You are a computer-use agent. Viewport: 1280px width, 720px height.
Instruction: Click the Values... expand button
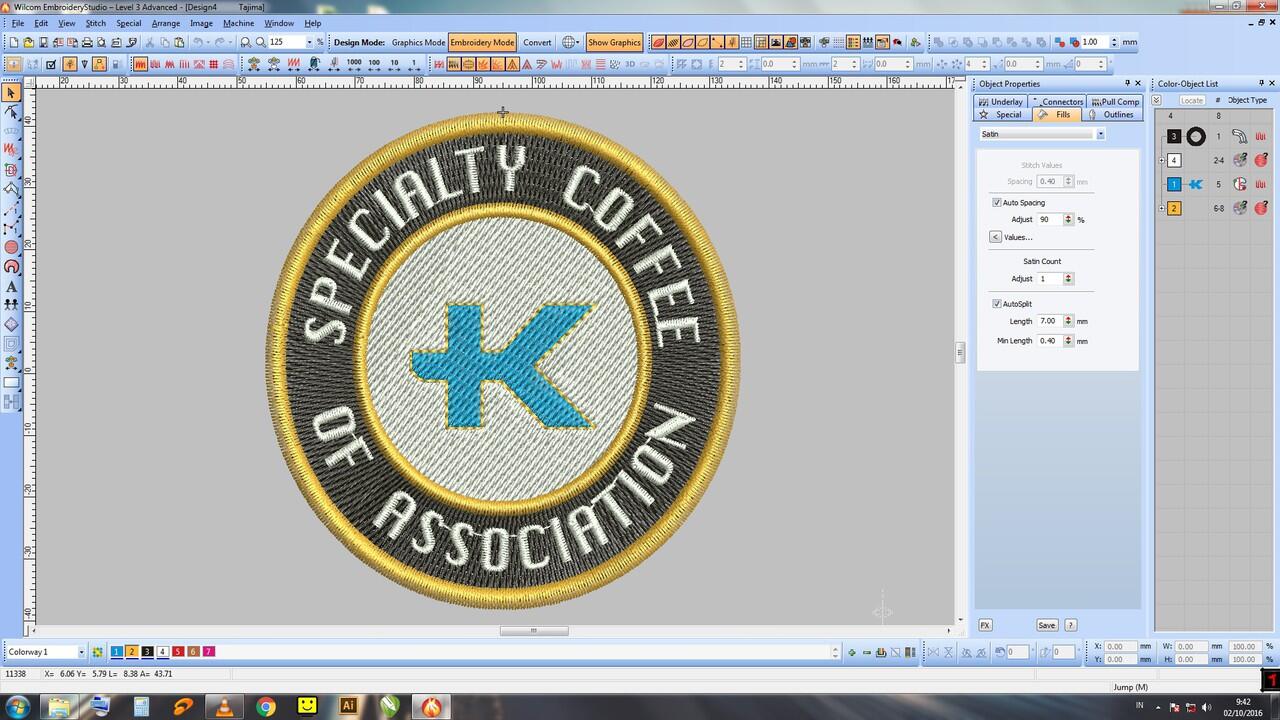click(995, 237)
